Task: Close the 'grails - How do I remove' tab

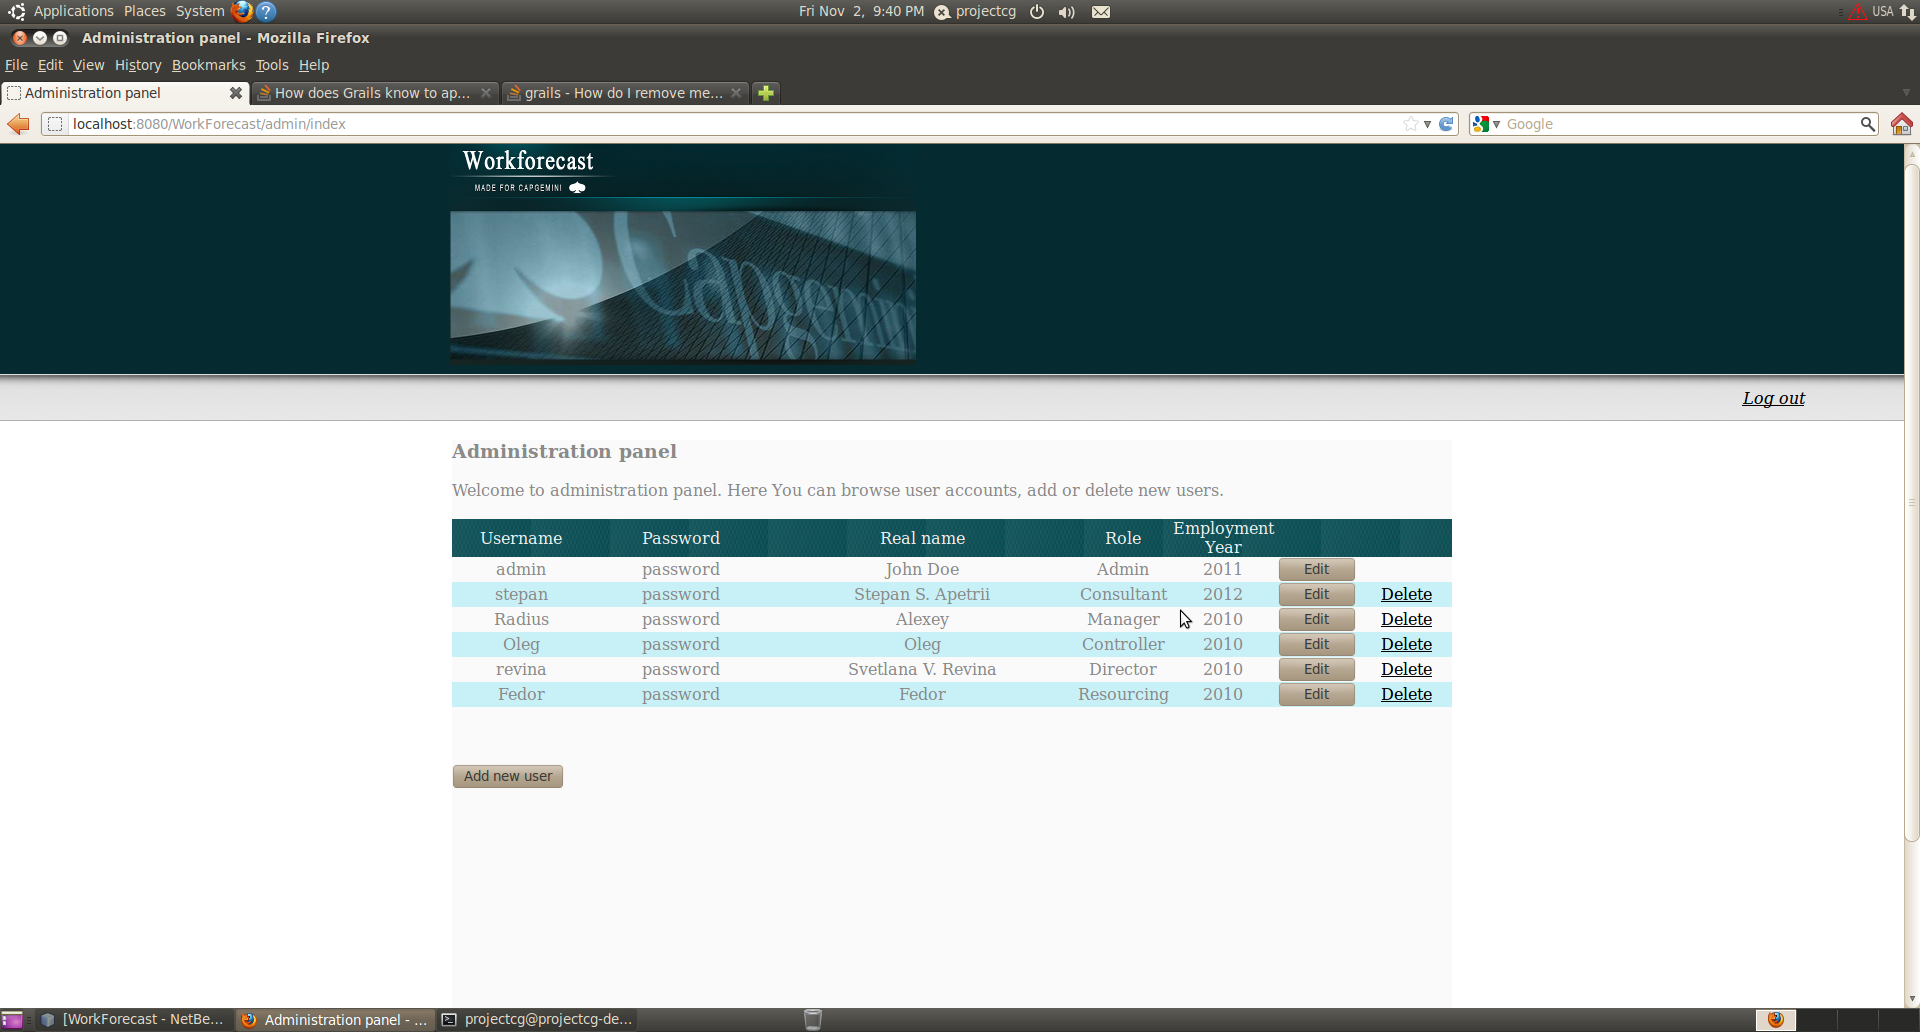Action: click(x=736, y=93)
